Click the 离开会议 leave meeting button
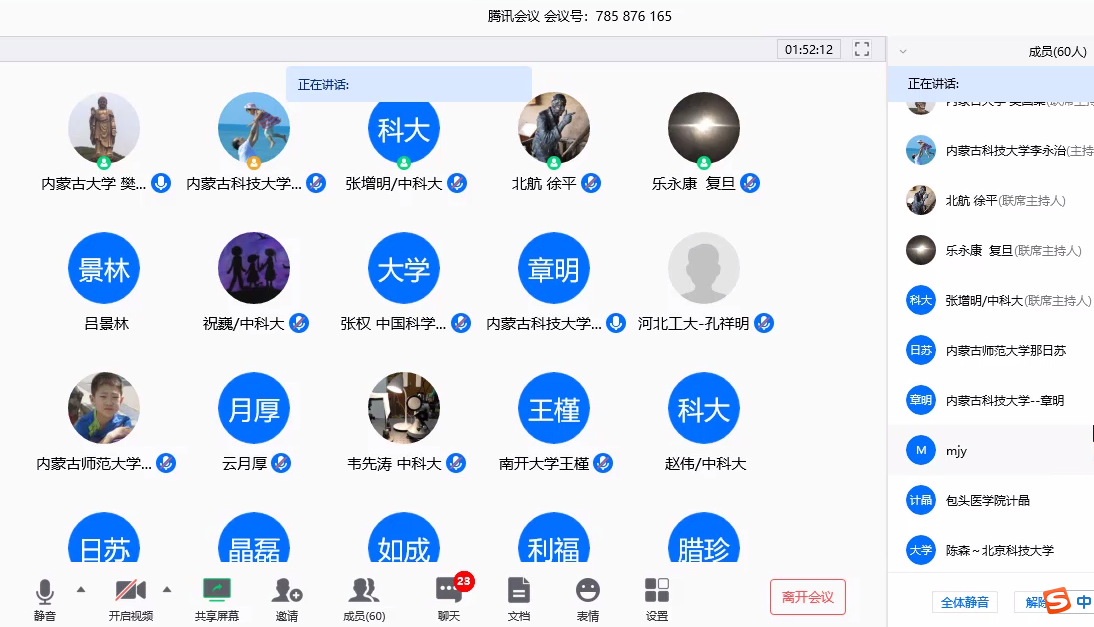This screenshot has height=627, width=1094. click(x=808, y=597)
